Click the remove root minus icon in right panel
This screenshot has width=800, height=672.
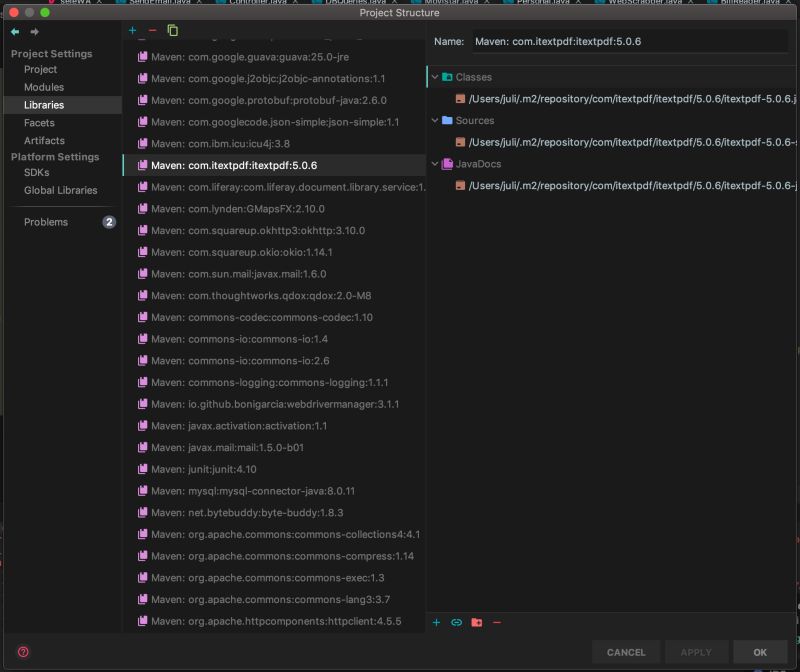(496, 623)
